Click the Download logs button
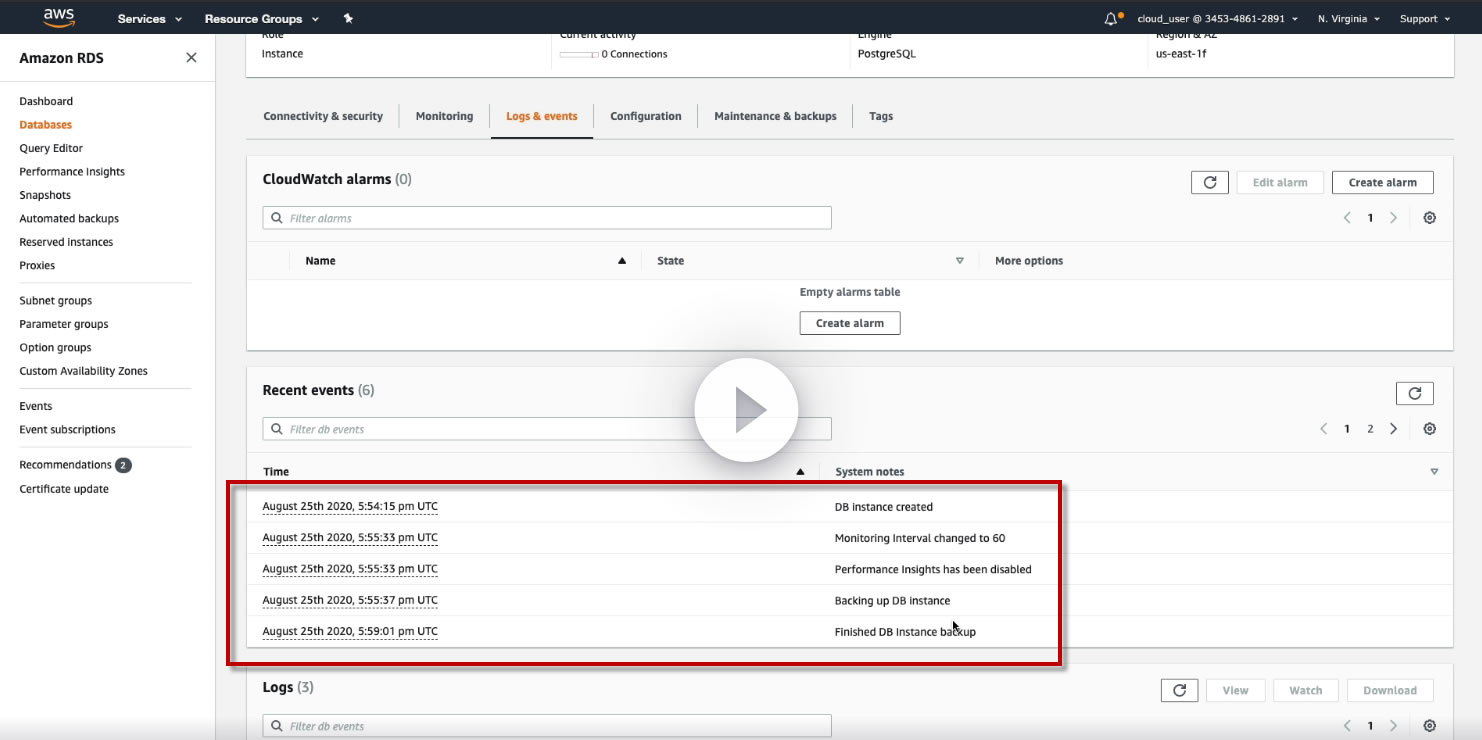The image size is (1482, 740). [1390, 690]
